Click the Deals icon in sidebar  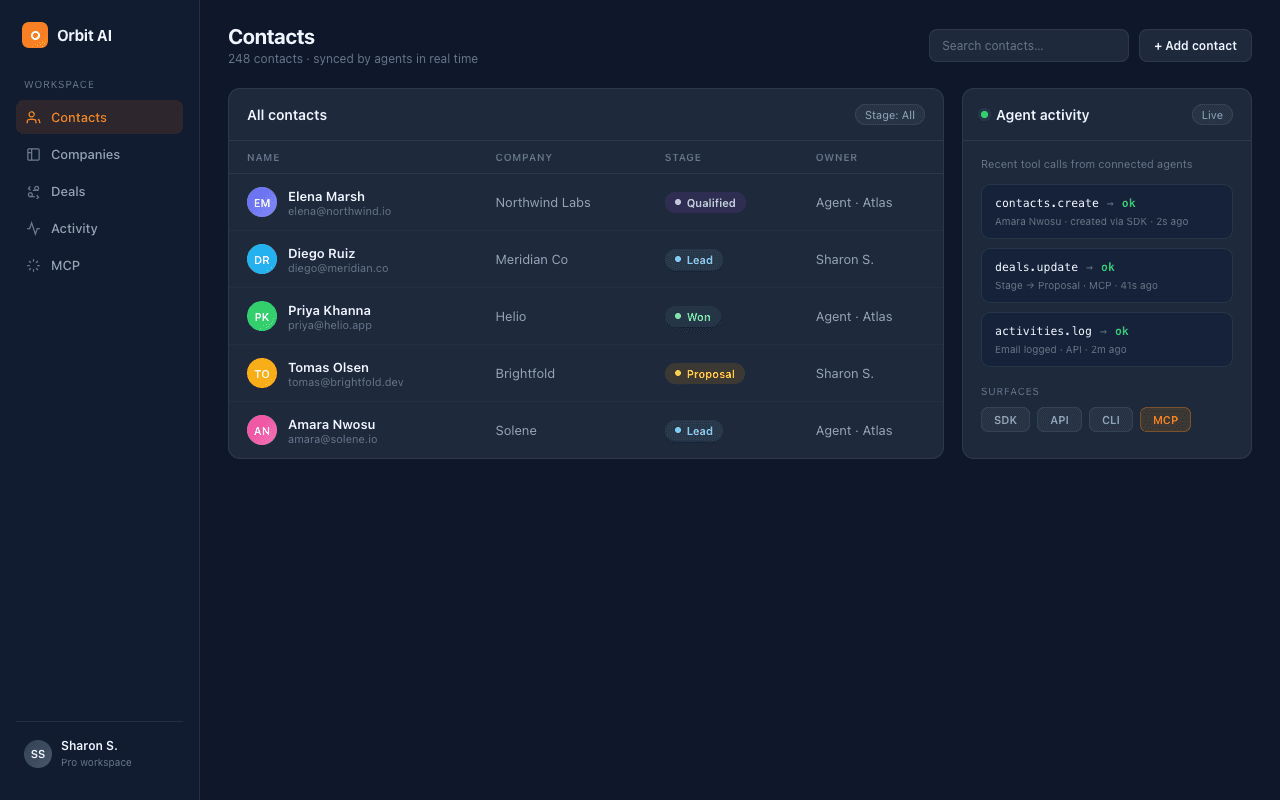point(33,191)
